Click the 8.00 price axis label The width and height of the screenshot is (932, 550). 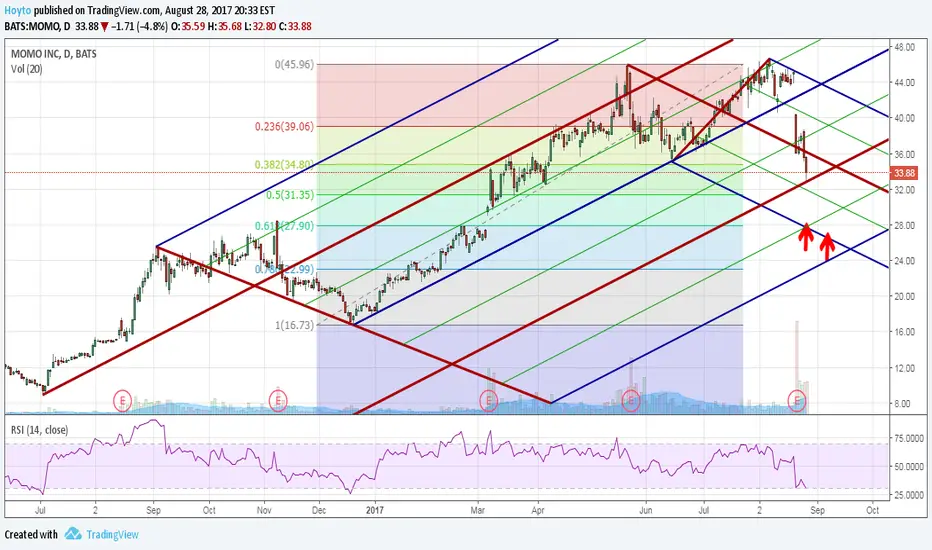pos(902,404)
